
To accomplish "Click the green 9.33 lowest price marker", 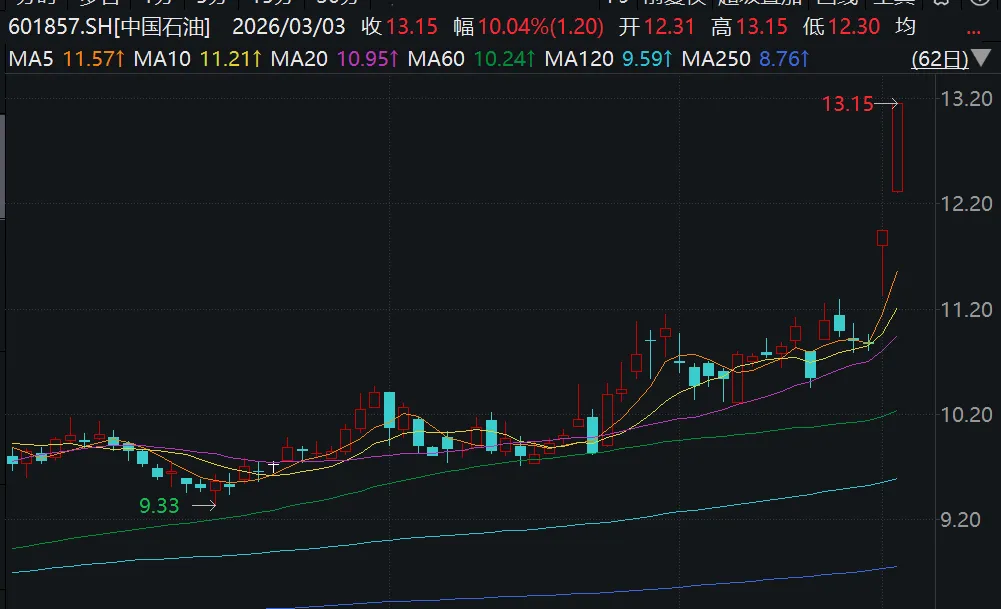I will pos(159,506).
